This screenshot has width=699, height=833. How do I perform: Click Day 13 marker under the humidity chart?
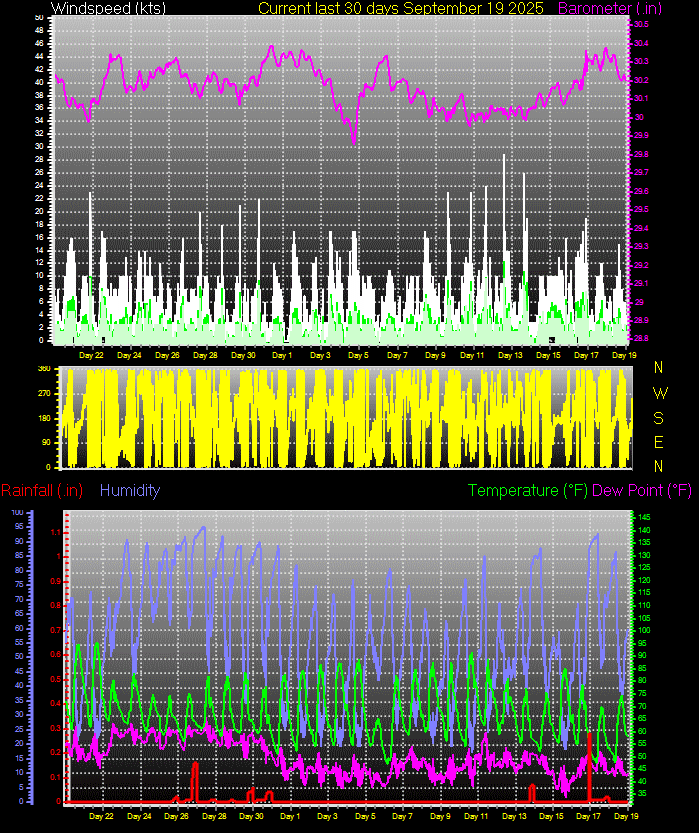[515, 816]
